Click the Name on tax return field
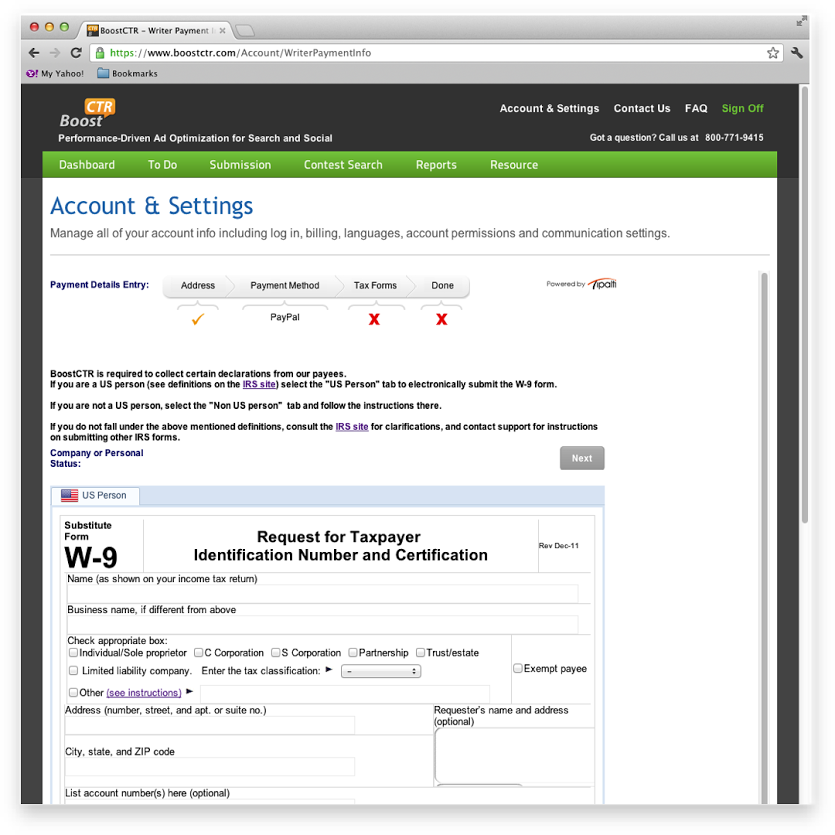Screen dimensions: 835x835 coord(323,593)
